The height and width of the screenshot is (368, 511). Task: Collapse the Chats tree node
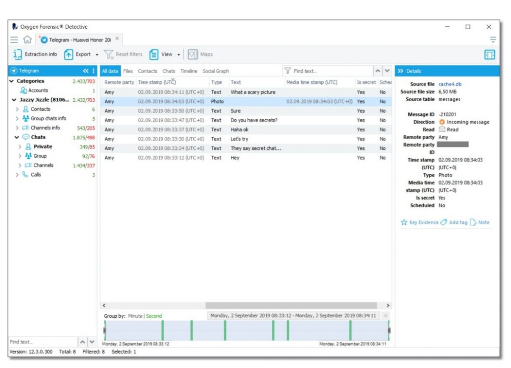point(17,137)
